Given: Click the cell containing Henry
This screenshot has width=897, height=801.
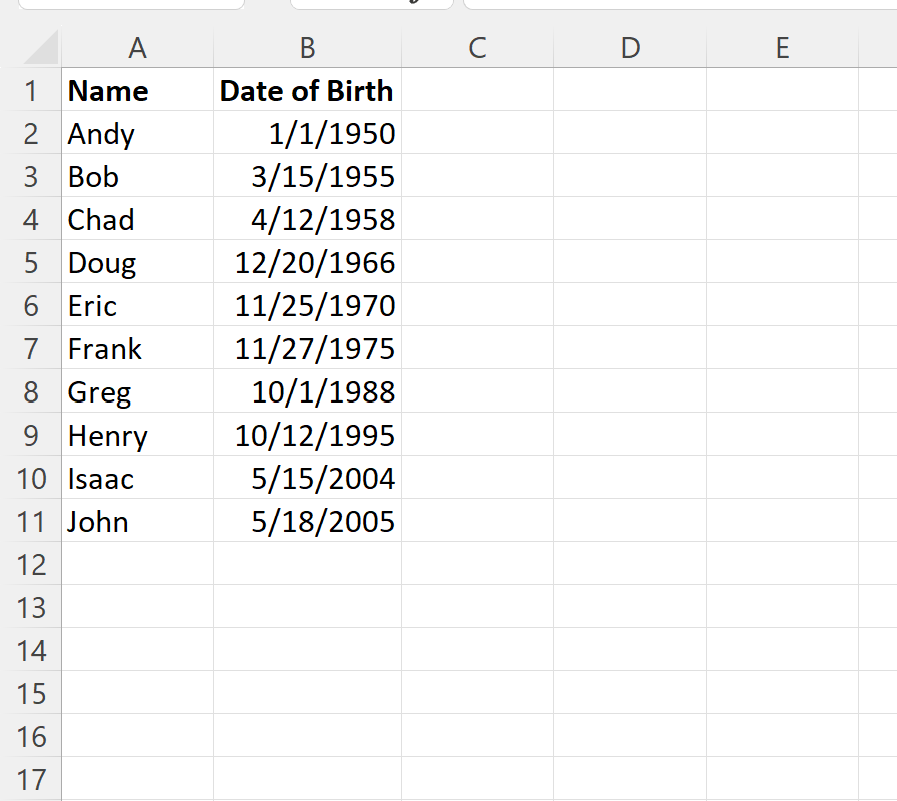Looking at the screenshot, I should (x=137, y=436).
